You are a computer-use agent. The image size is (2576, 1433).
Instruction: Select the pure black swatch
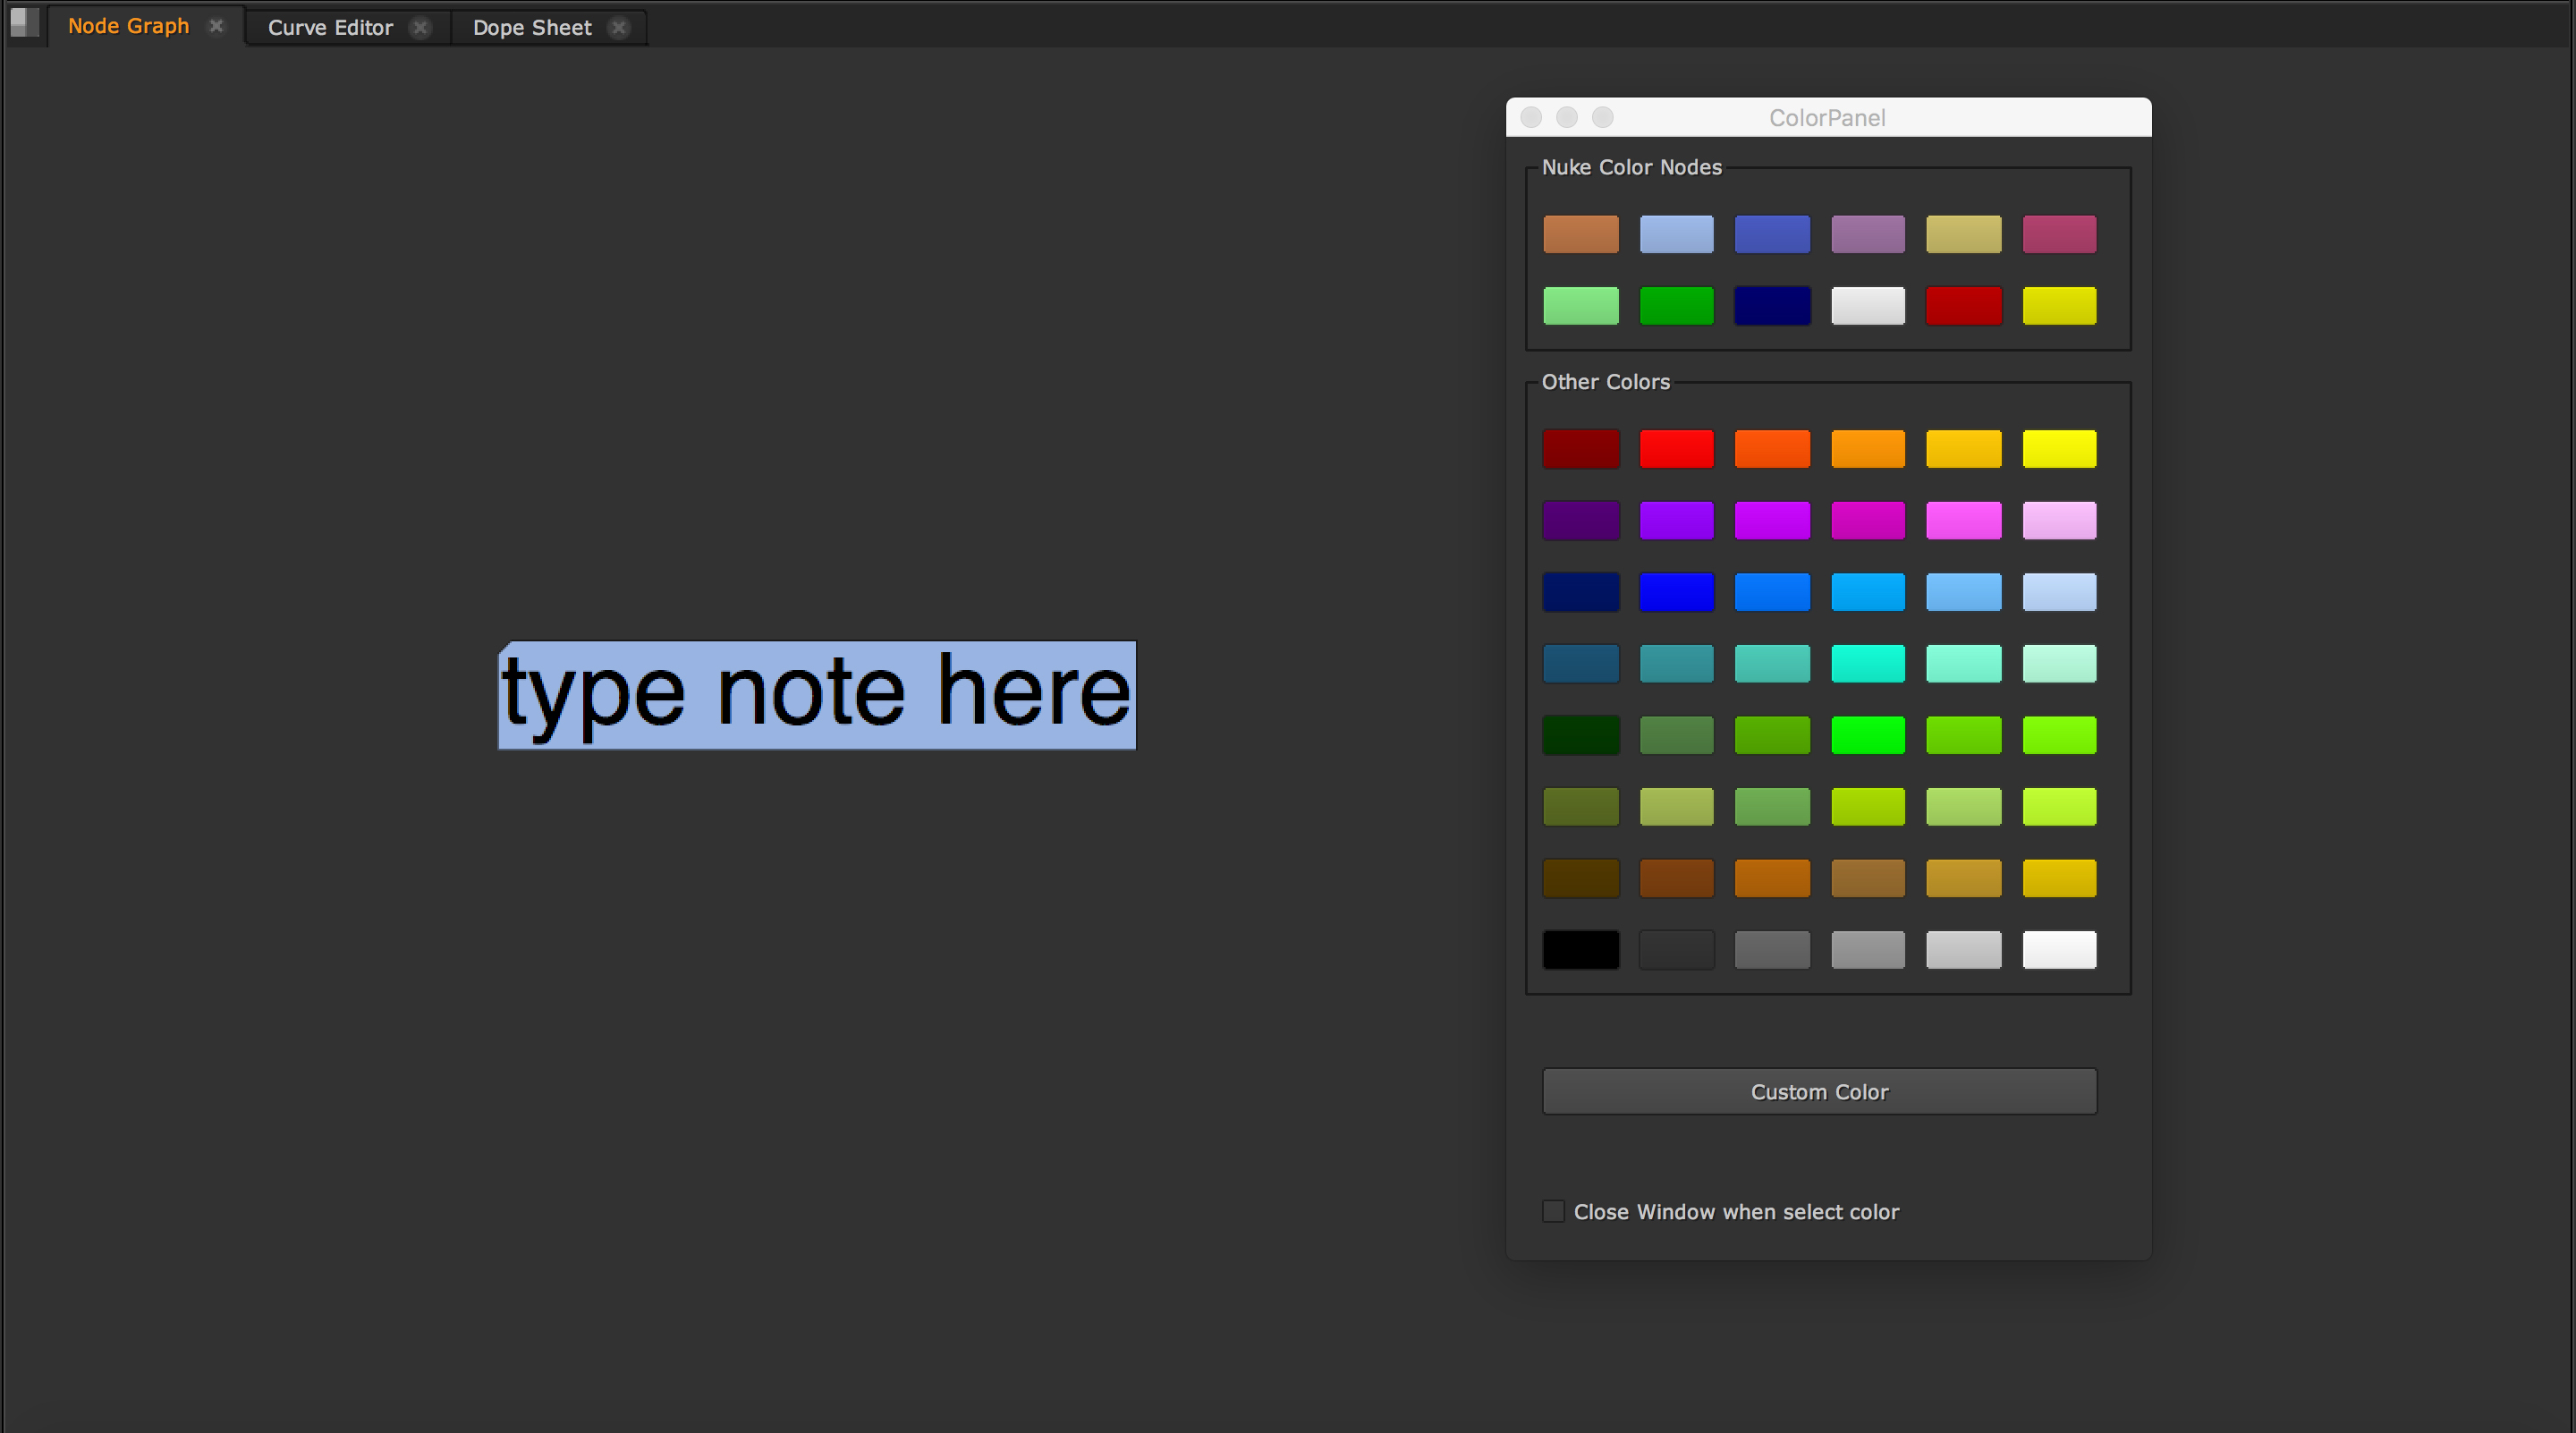click(x=1580, y=949)
